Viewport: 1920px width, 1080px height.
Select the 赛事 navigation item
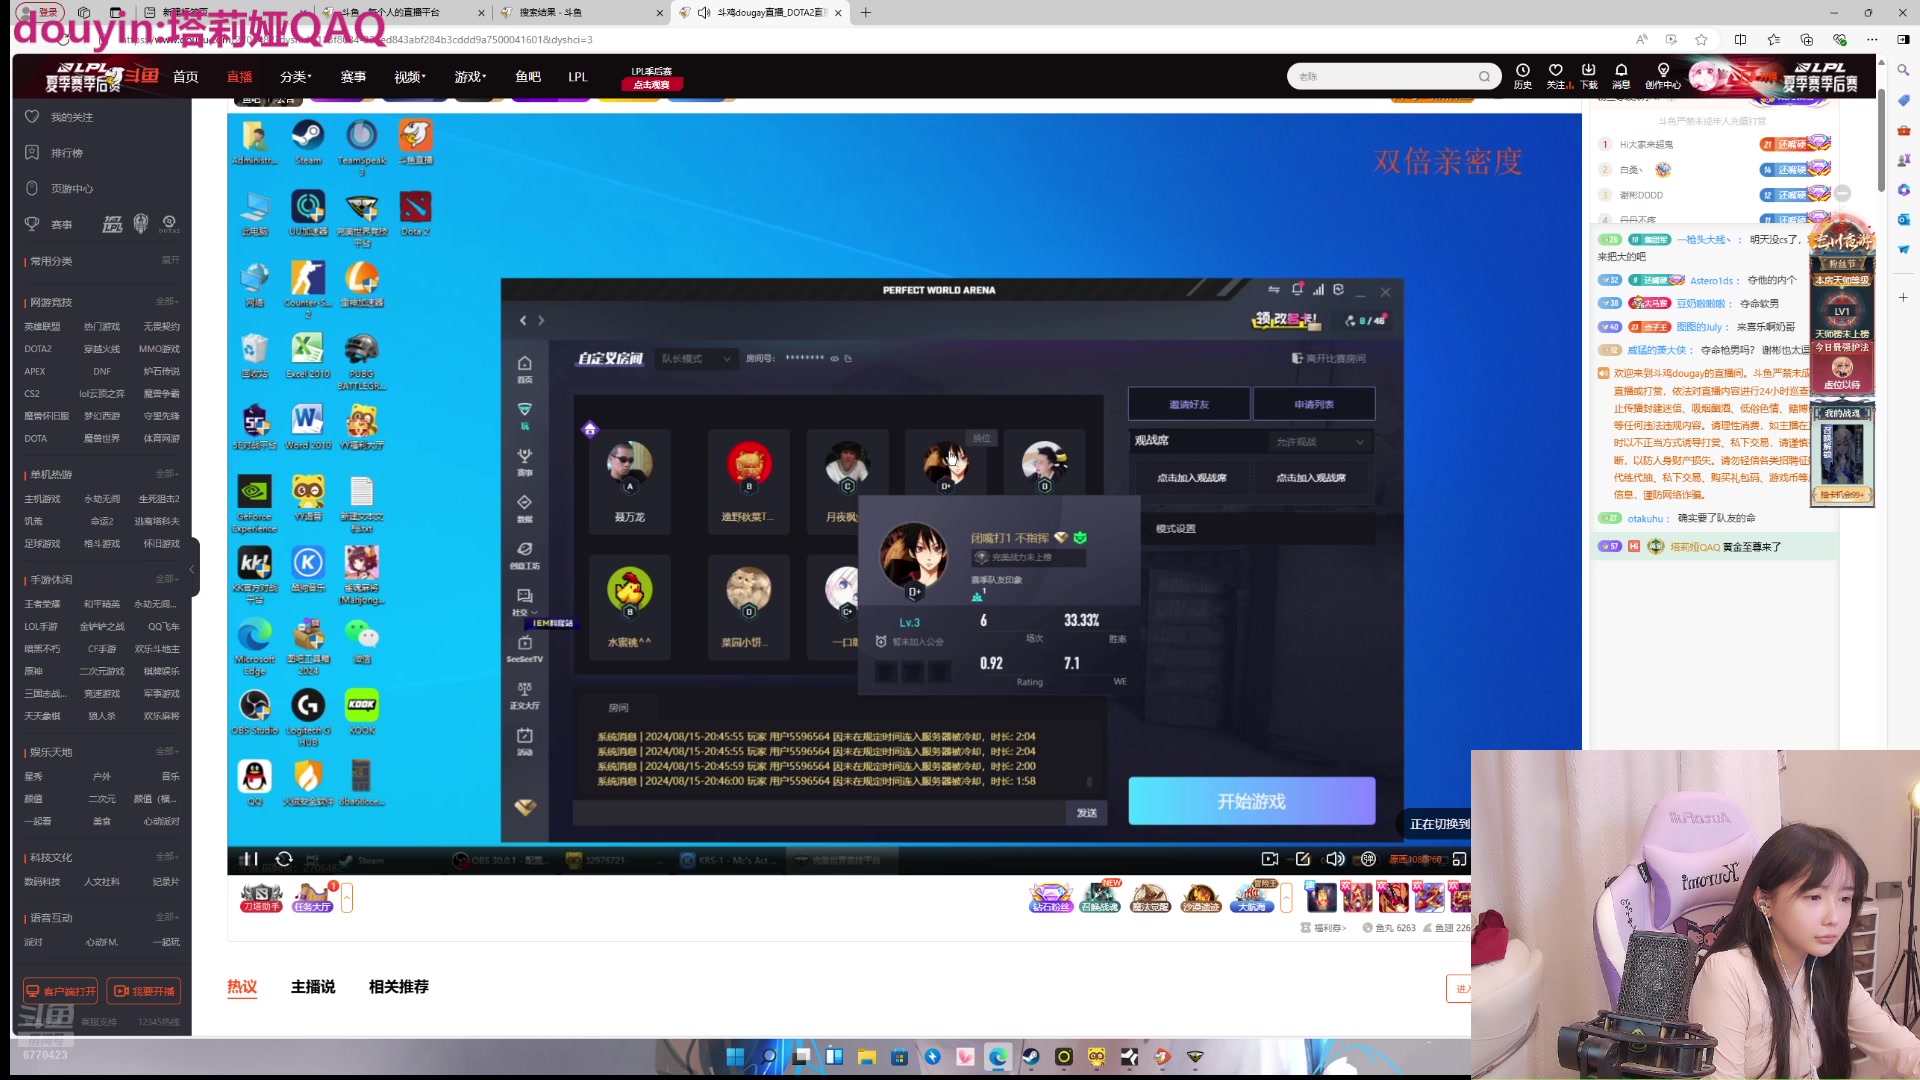pyautogui.click(x=353, y=77)
